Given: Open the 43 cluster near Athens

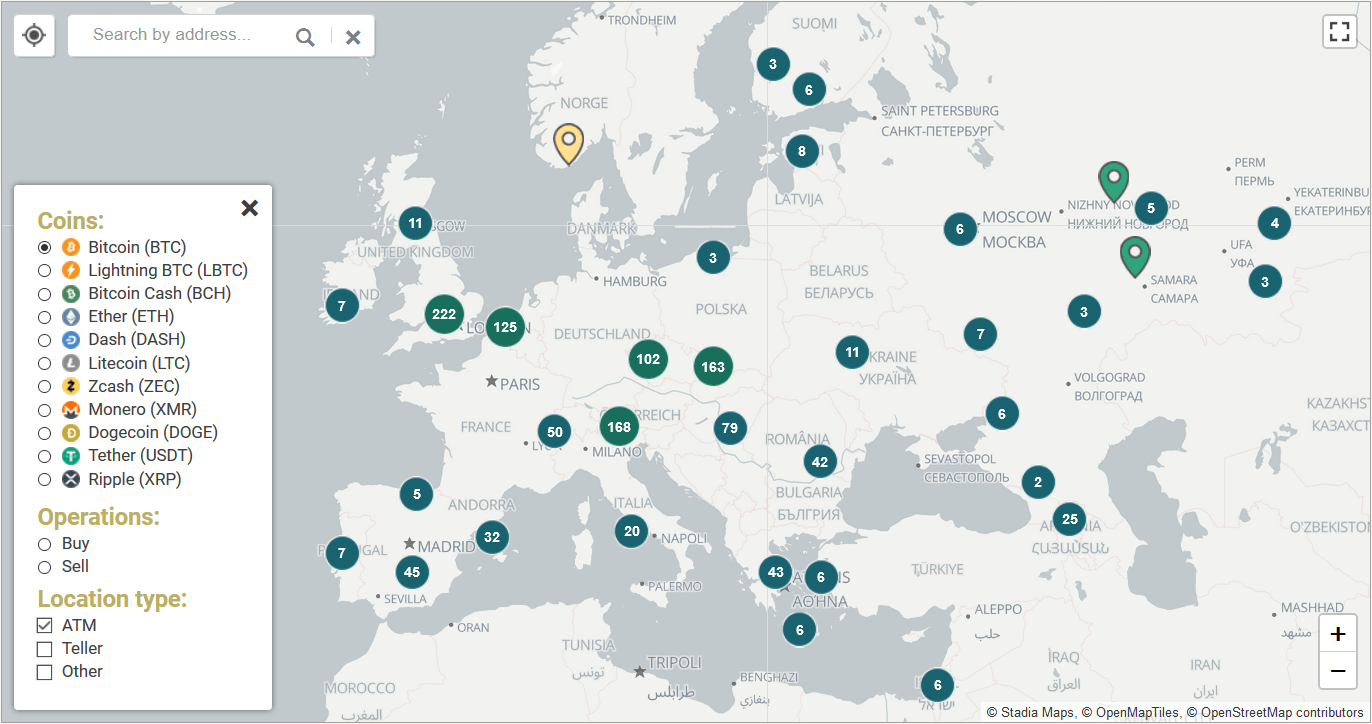Looking at the screenshot, I should 775,571.
